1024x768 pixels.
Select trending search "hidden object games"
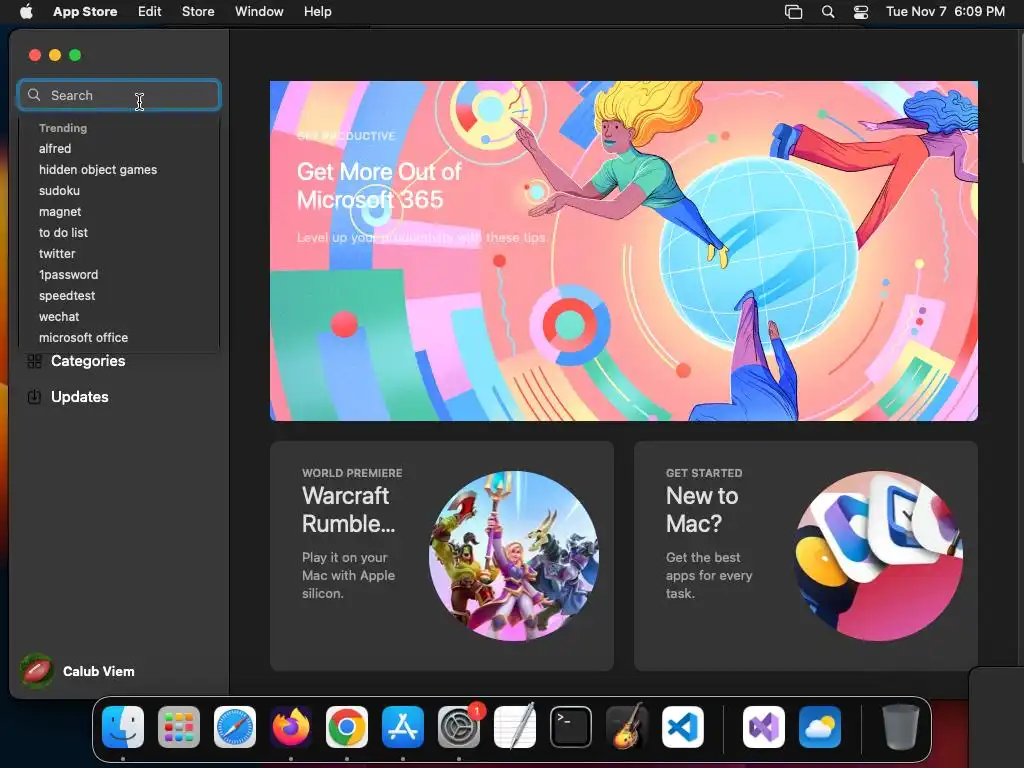(98, 170)
